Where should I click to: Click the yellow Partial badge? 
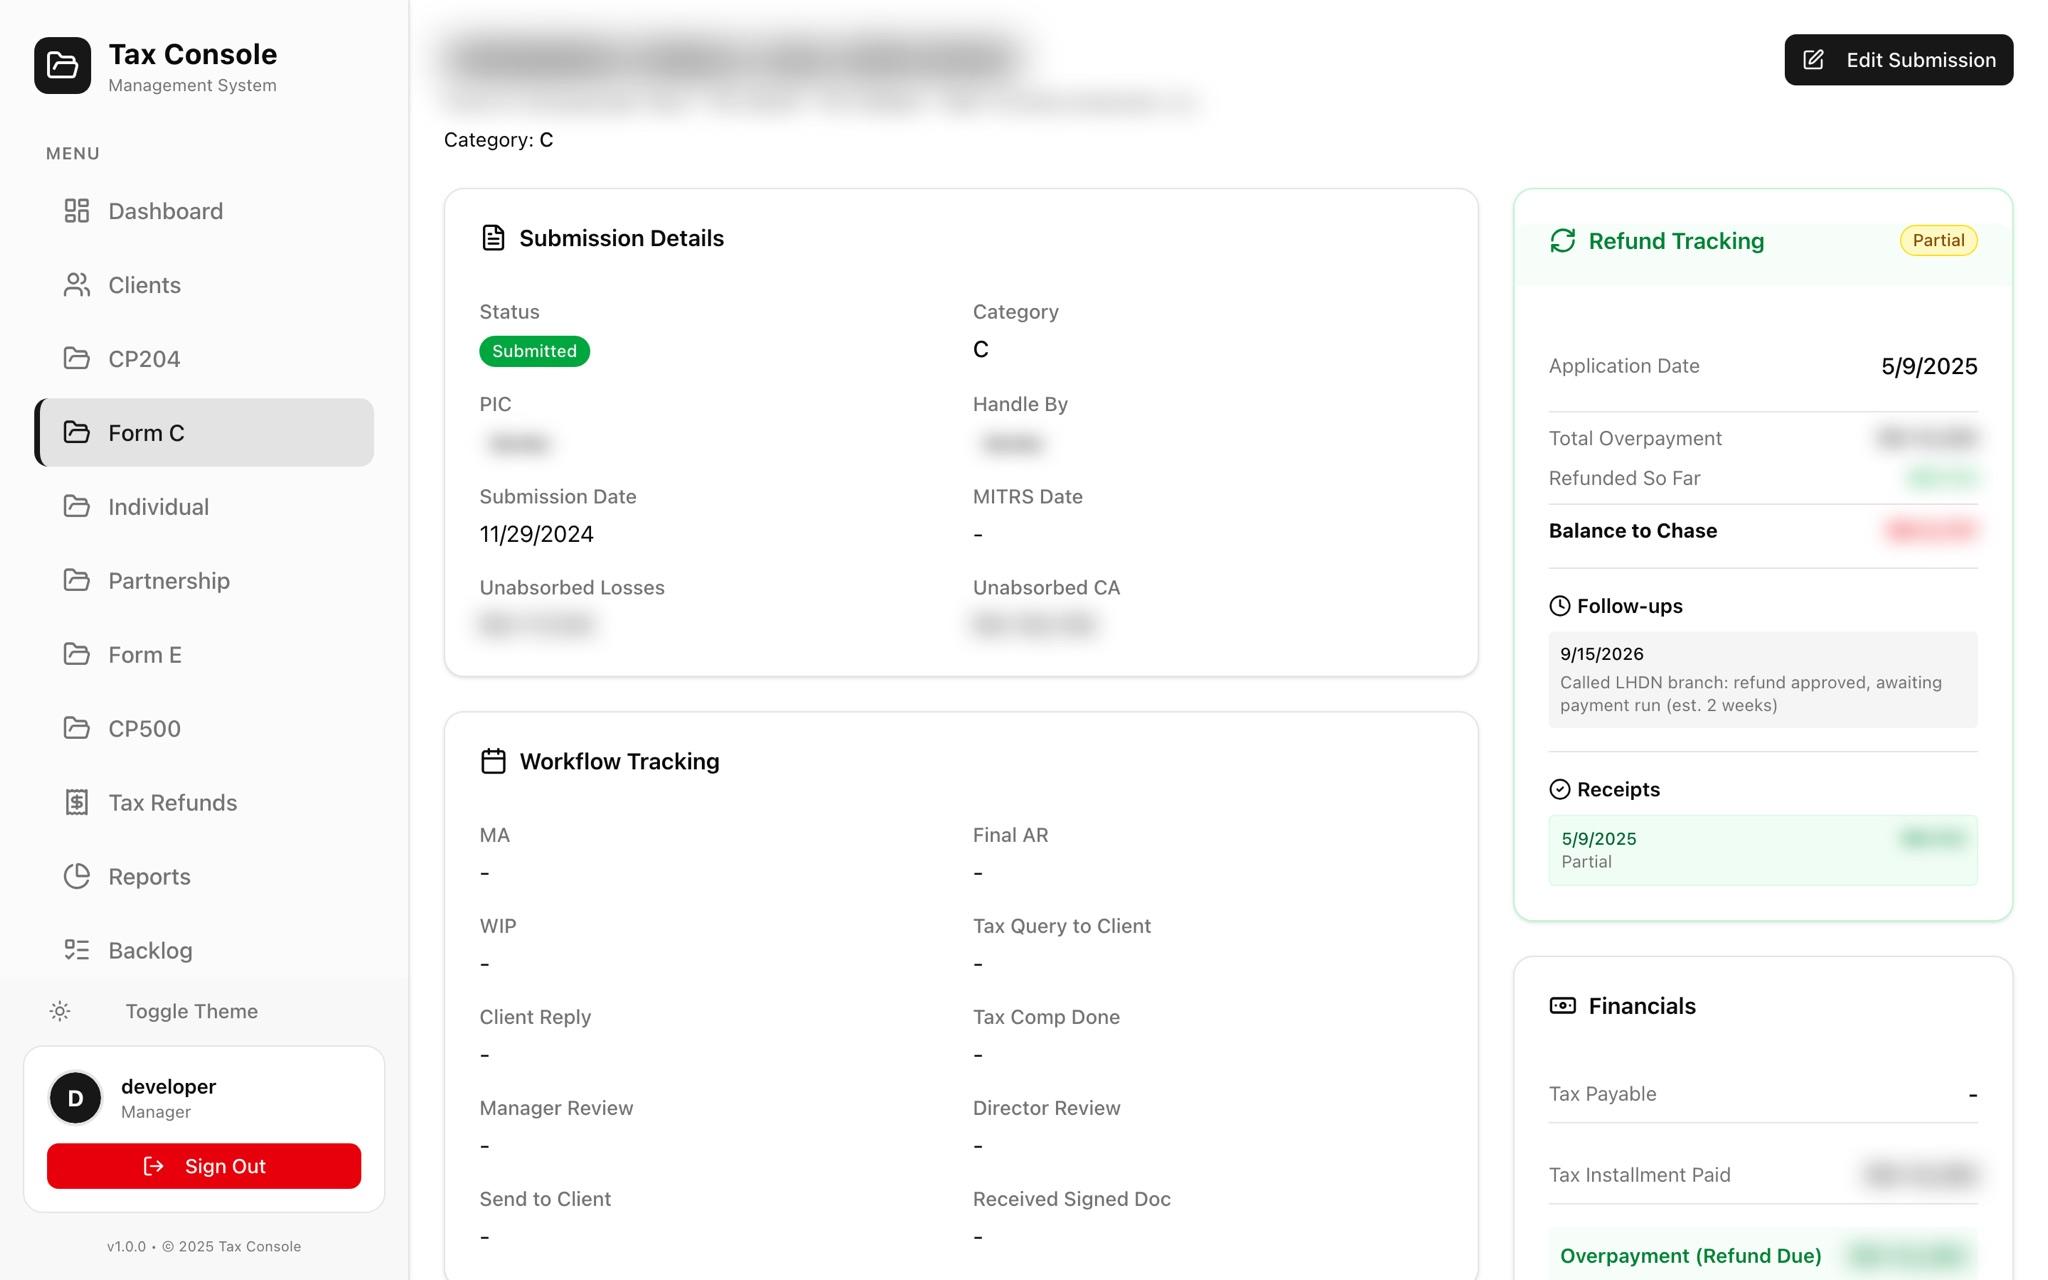coord(1938,241)
